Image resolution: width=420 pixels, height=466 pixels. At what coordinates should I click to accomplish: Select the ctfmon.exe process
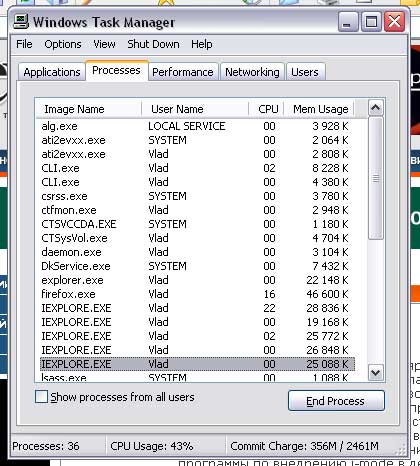pyautogui.click(x=197, y=210)
